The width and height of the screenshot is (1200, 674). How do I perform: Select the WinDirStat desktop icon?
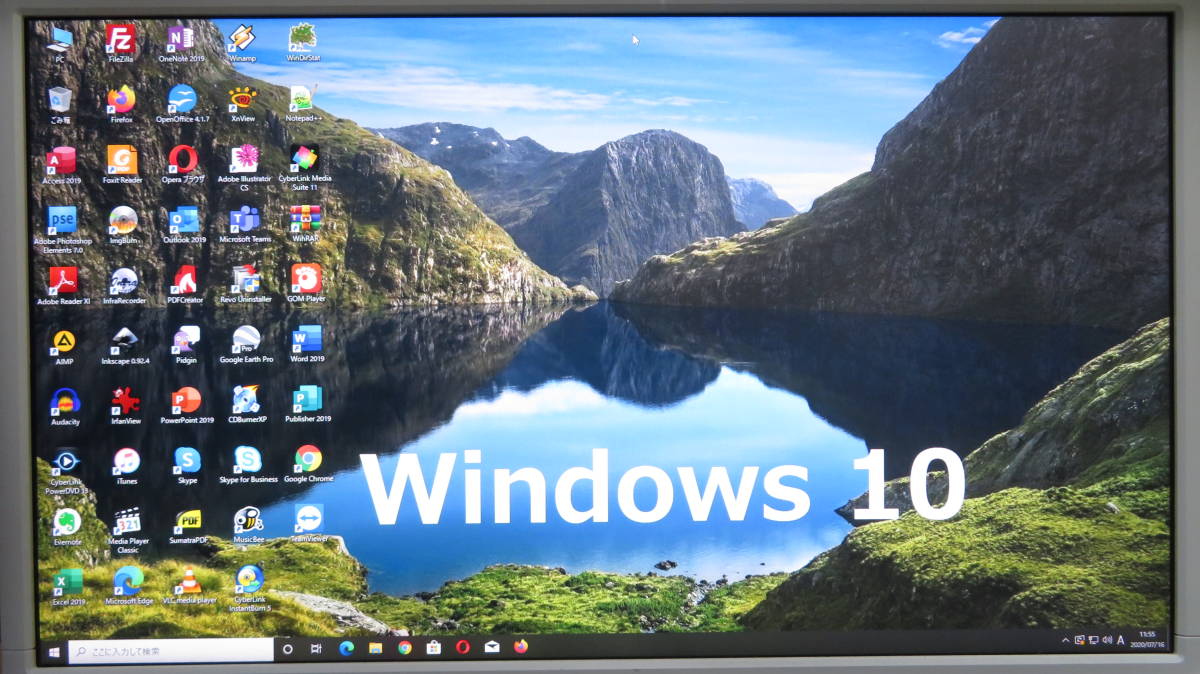click(303, 42)
